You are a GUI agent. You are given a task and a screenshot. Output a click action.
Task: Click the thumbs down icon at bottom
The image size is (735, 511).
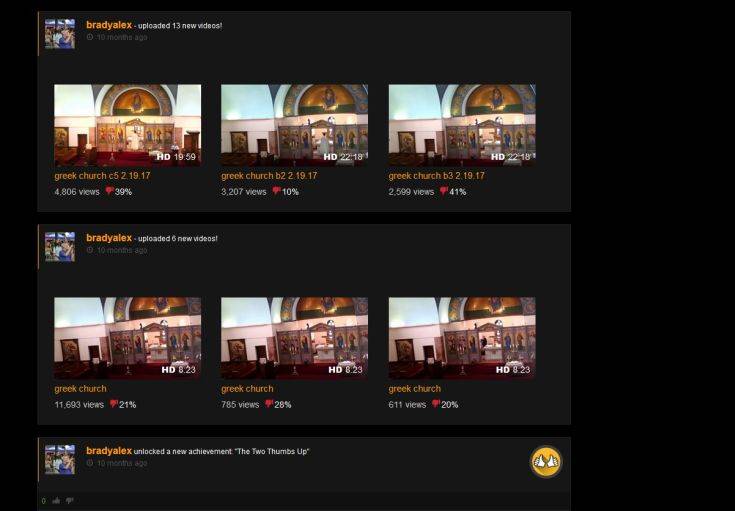[x=69, y=501]
